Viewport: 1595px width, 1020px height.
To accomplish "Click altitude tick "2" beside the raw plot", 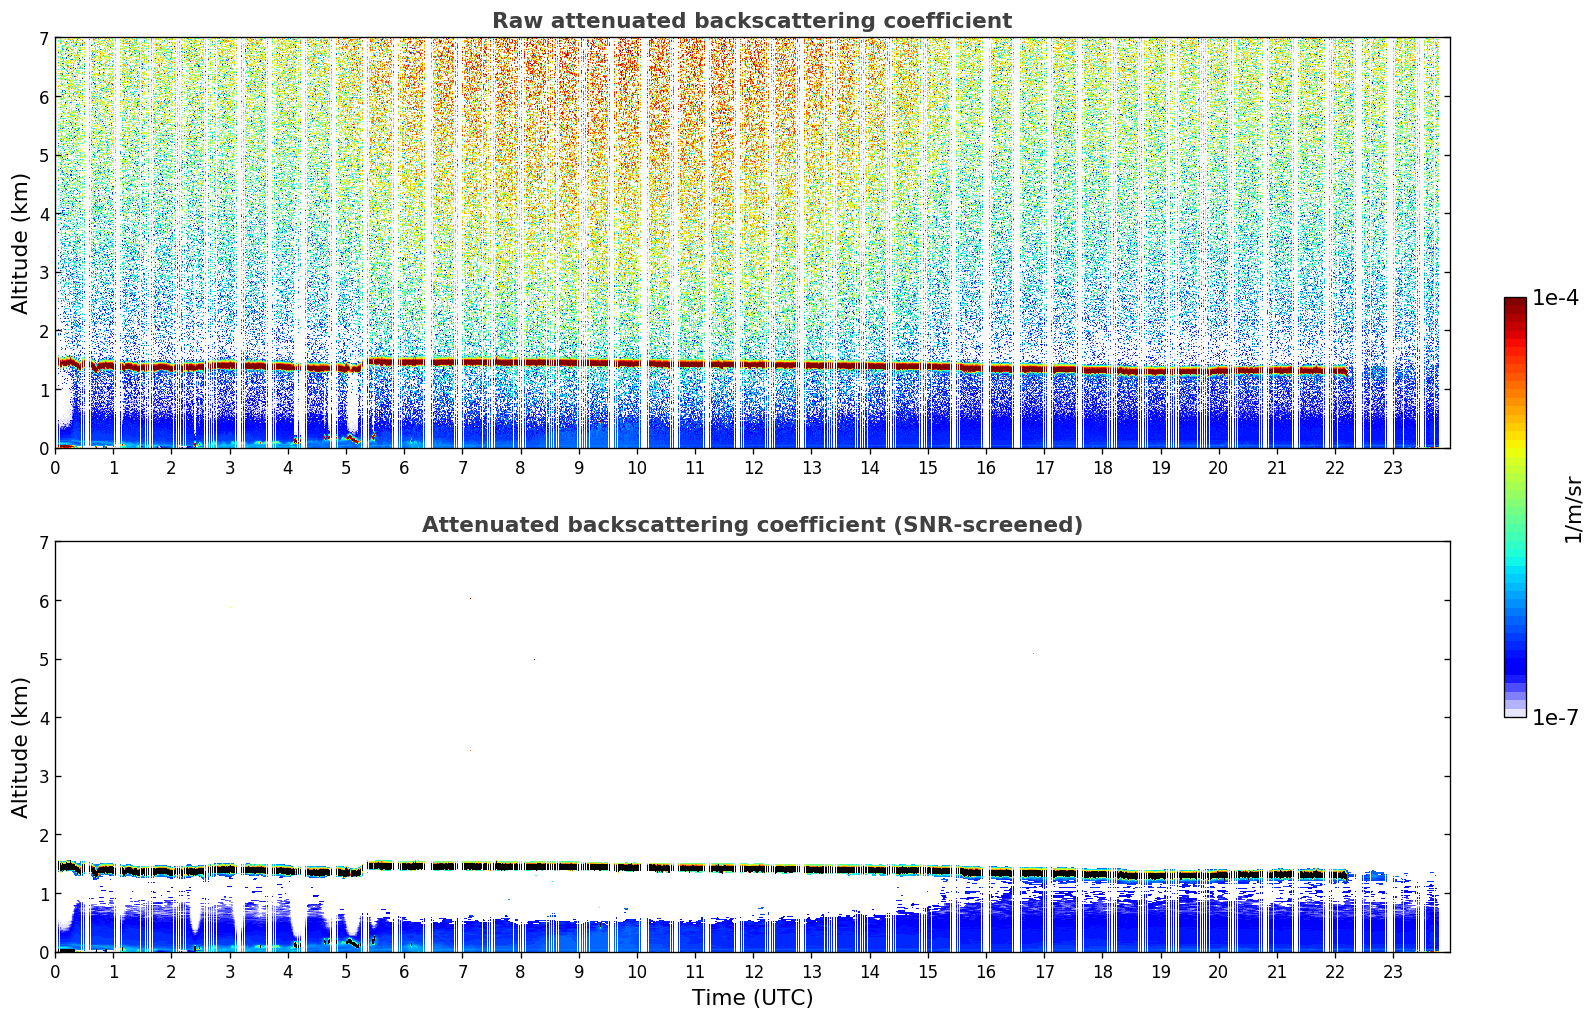I will pyautogui.click(x=44, y=331).
